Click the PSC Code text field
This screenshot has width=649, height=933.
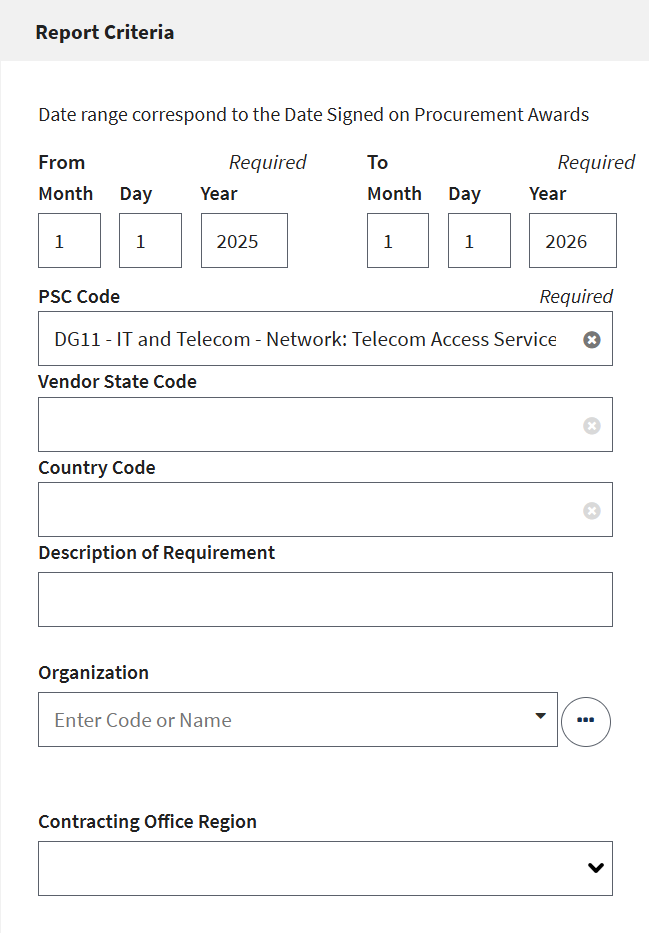point(305,340)
